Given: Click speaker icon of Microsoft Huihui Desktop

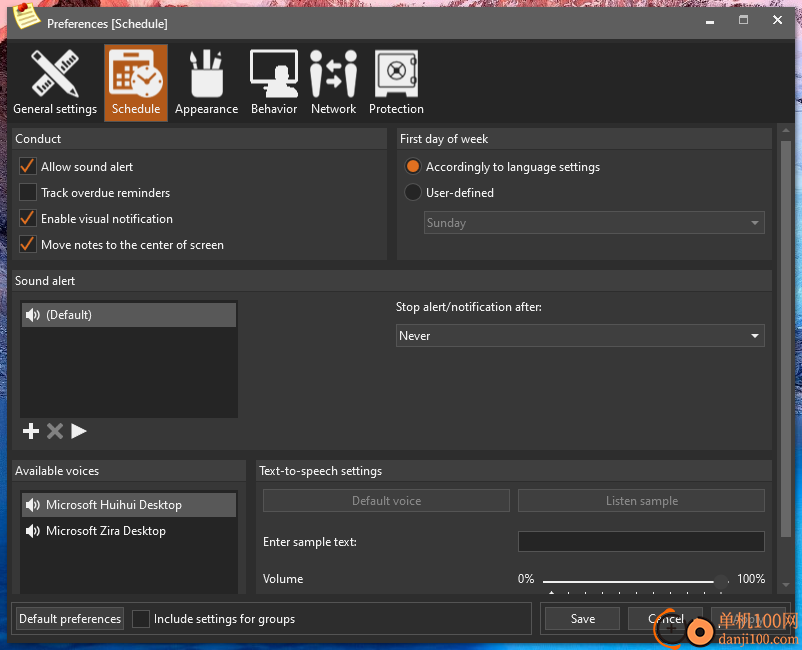Looking at the screenshot, I should click(33, 505).
